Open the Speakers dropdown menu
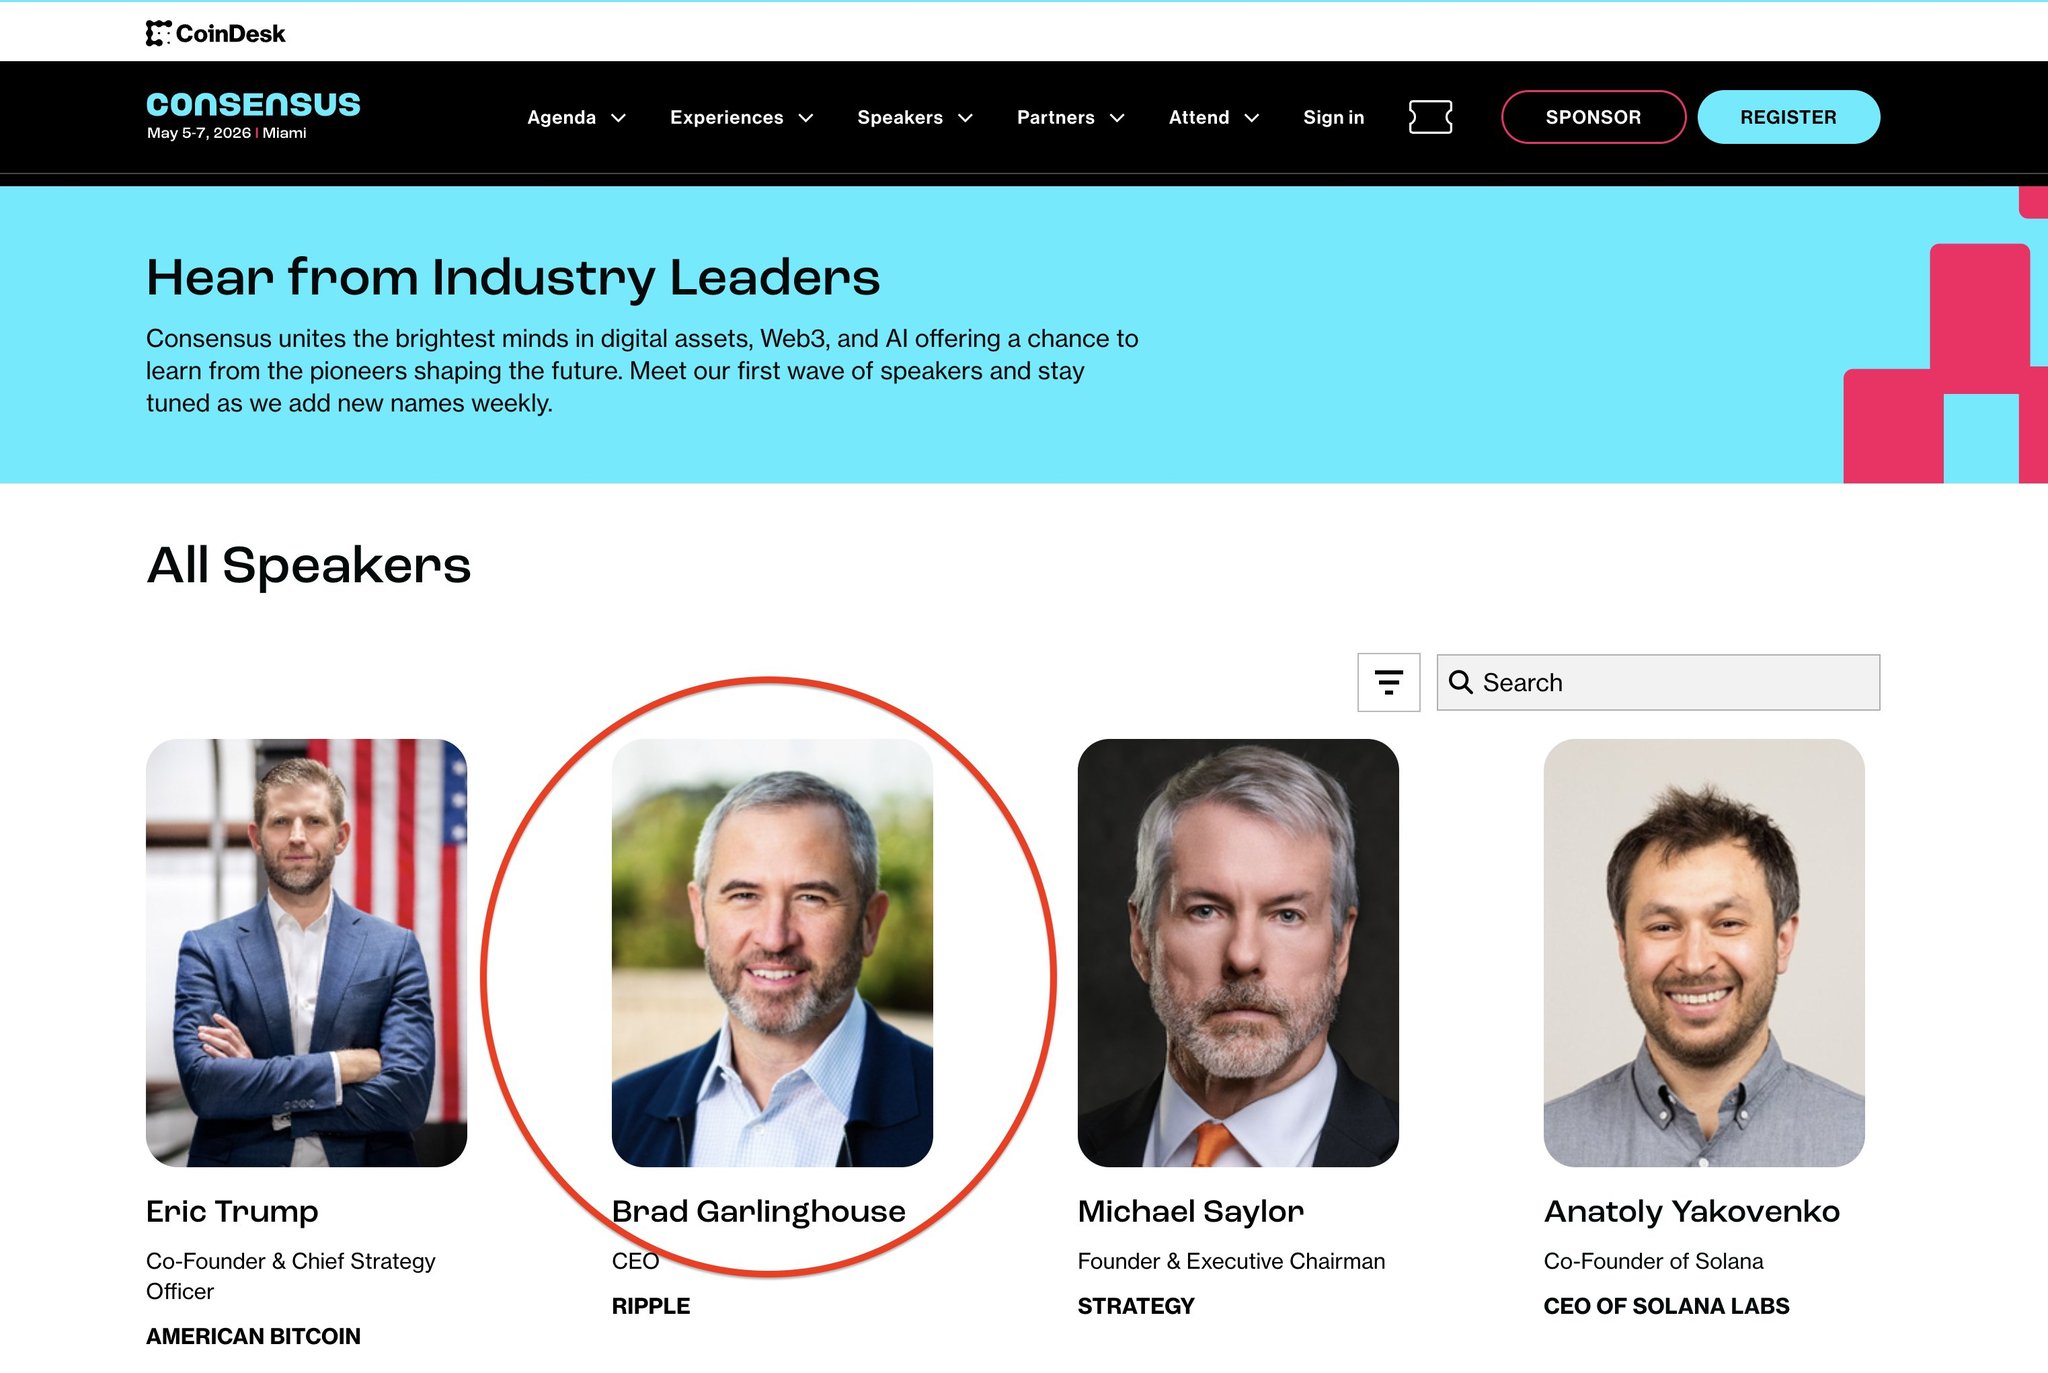2048x1373 pixels. pyautogui.click(x=915, y=117)
